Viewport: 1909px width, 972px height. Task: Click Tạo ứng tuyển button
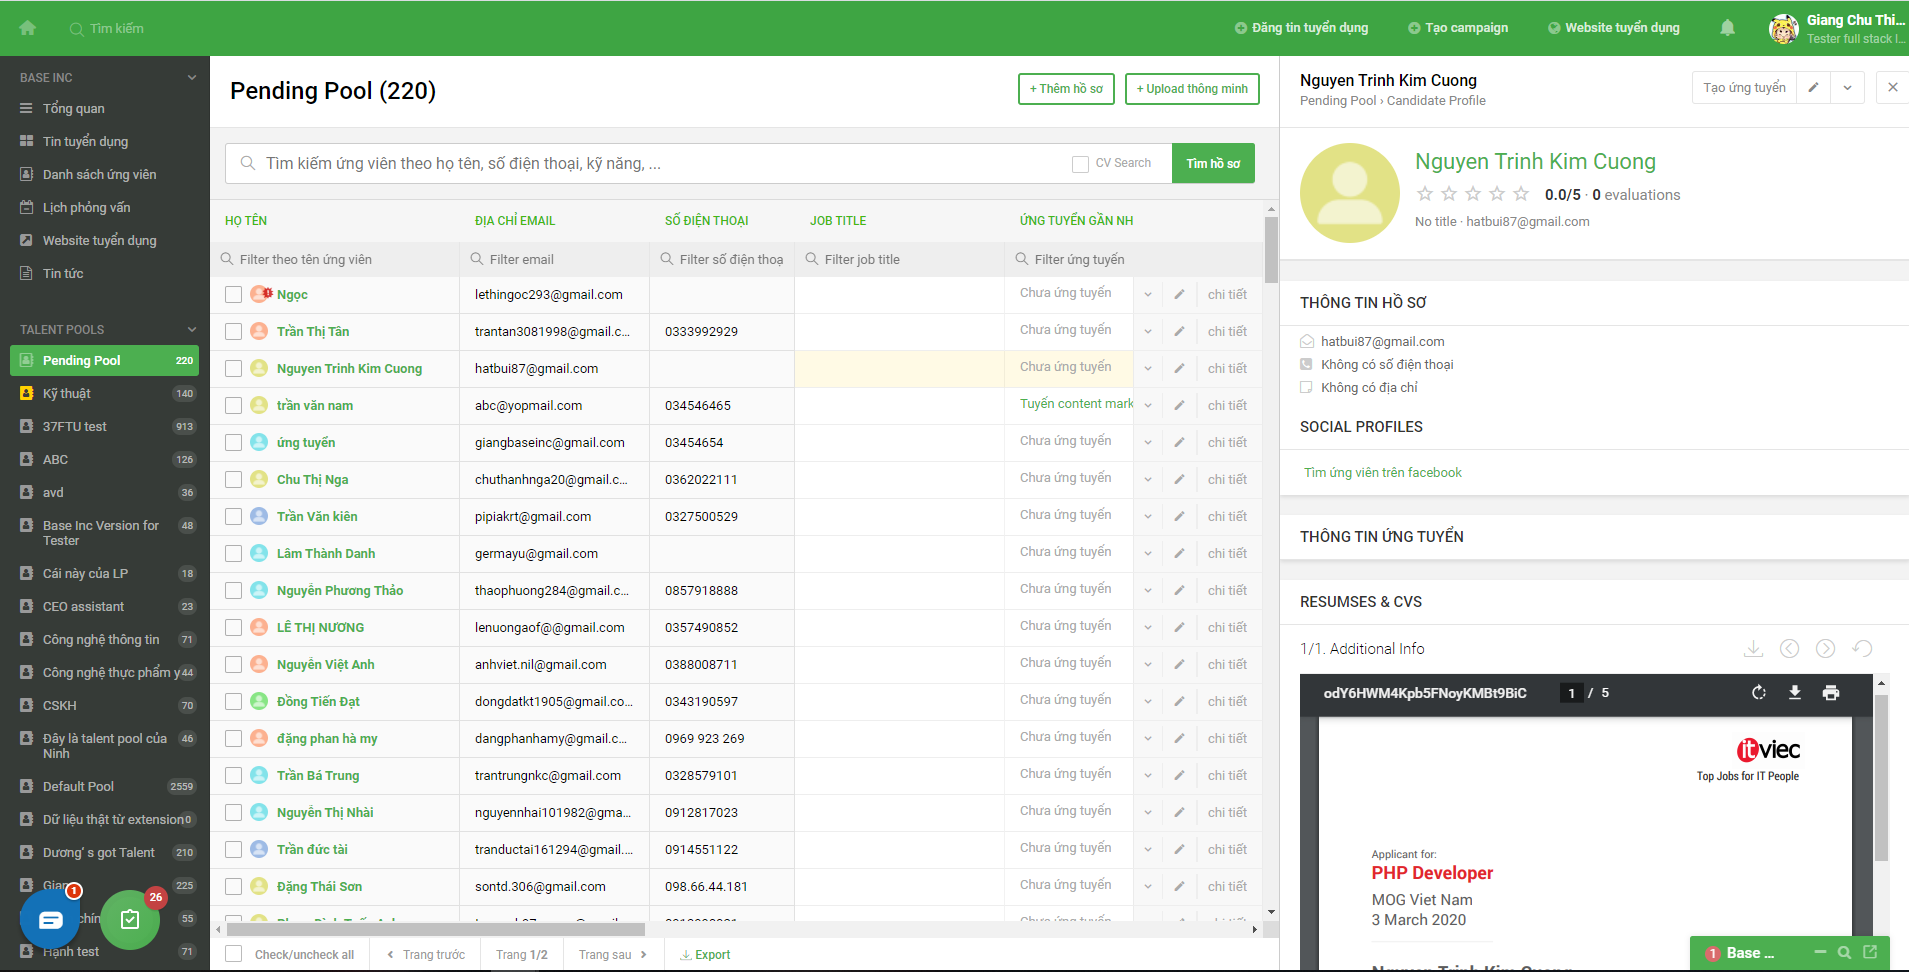pos(1744,88)
